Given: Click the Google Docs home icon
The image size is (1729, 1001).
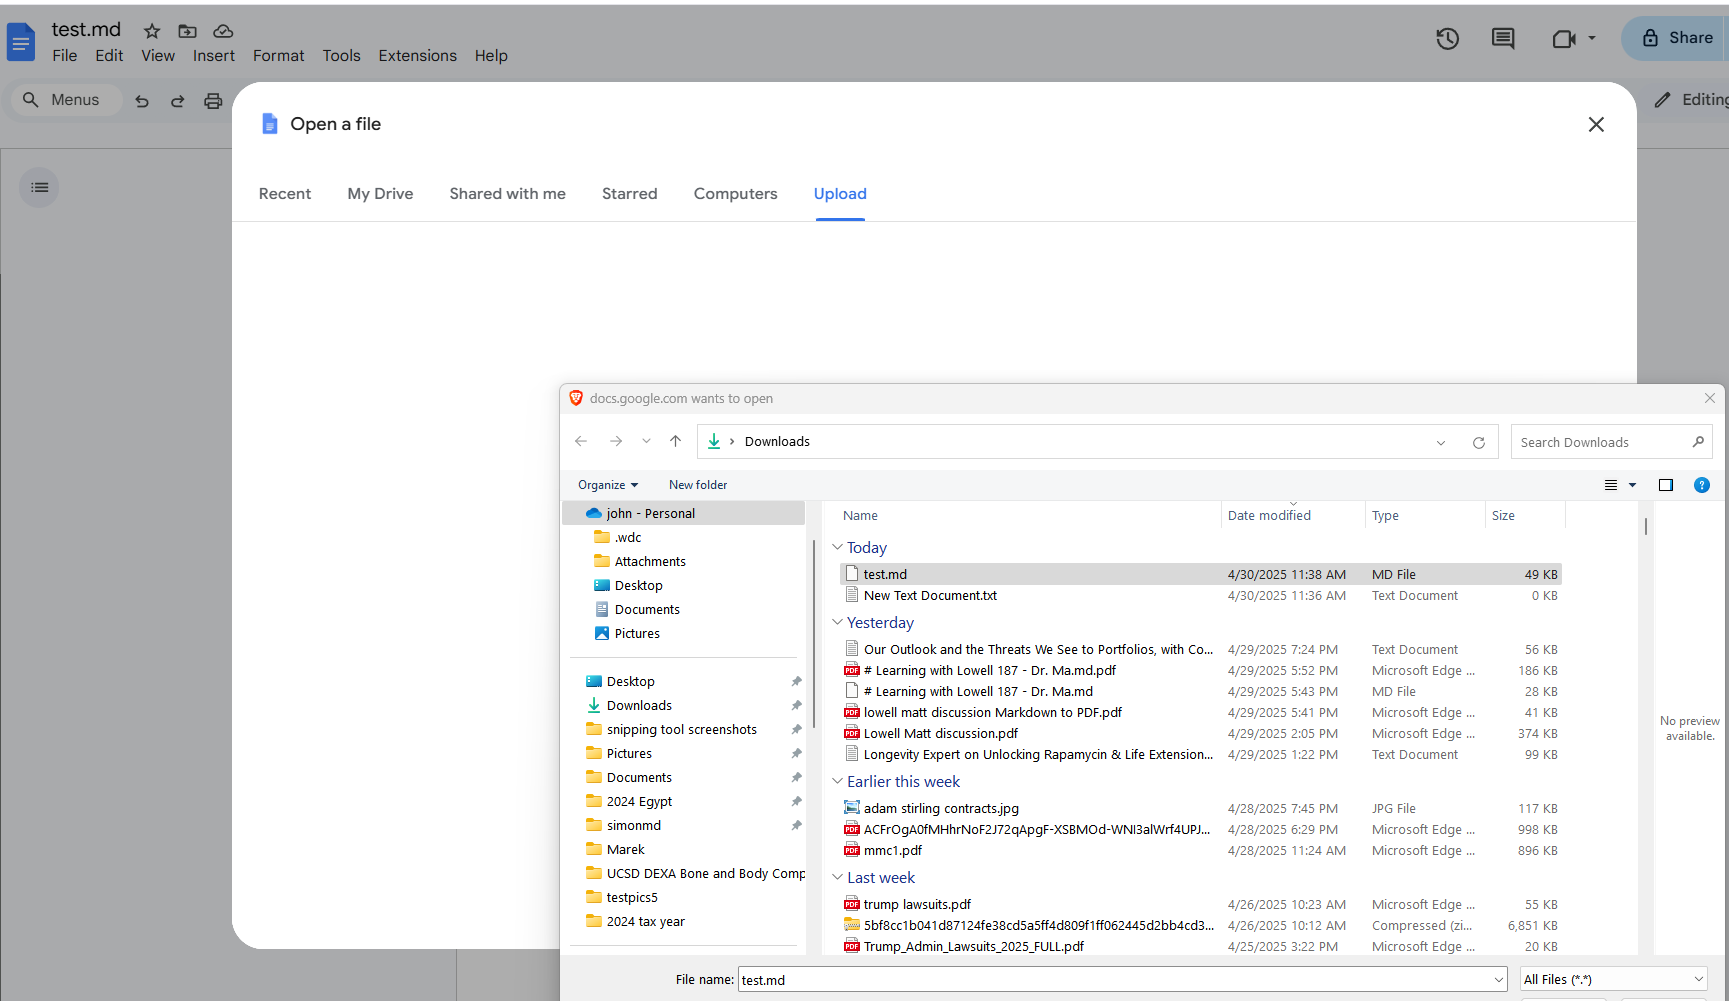Looking at the screenshot, I should (21, 42).
